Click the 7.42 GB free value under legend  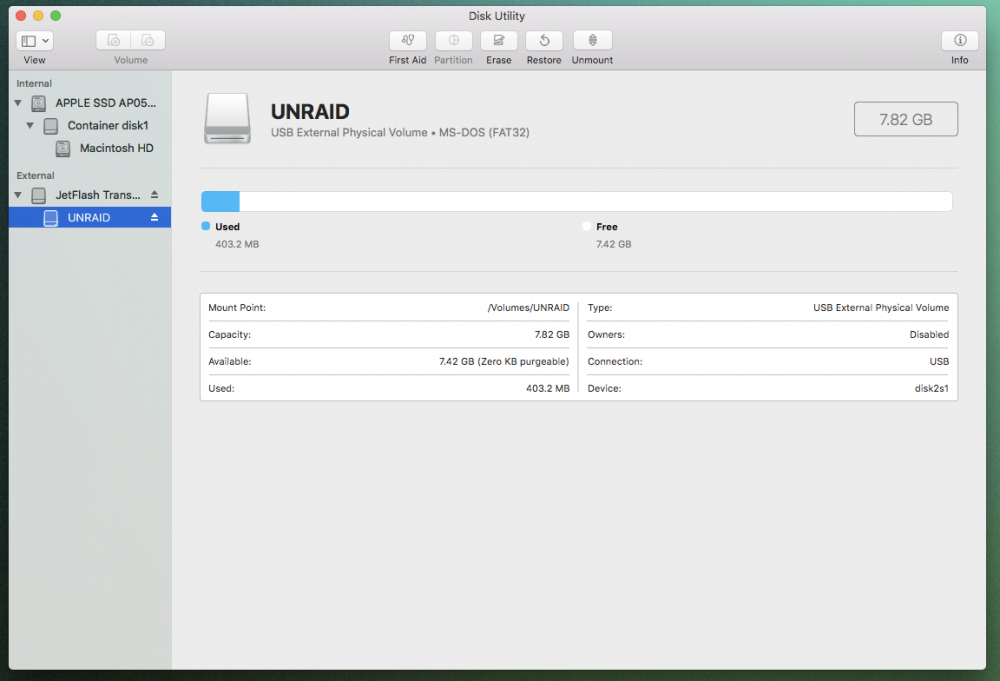click(x=614, y=244)
